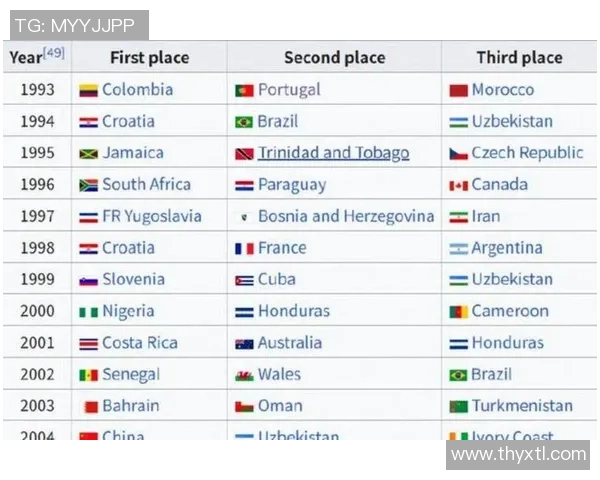The image size is (600, 480).
Task: Click the Australia flag icon
Action: pyautogui.click(x=244, y=344)
